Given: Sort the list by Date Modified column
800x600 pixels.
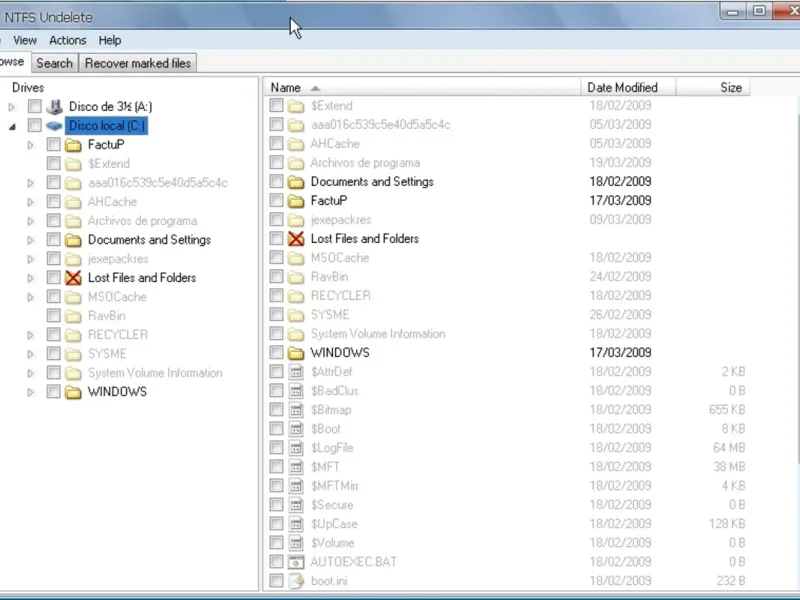Looking at the screenshot, I should coord(628,88).
